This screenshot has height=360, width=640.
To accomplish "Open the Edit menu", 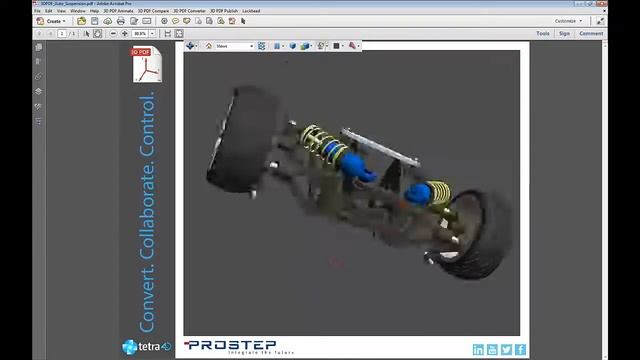I will coord(49,11).
